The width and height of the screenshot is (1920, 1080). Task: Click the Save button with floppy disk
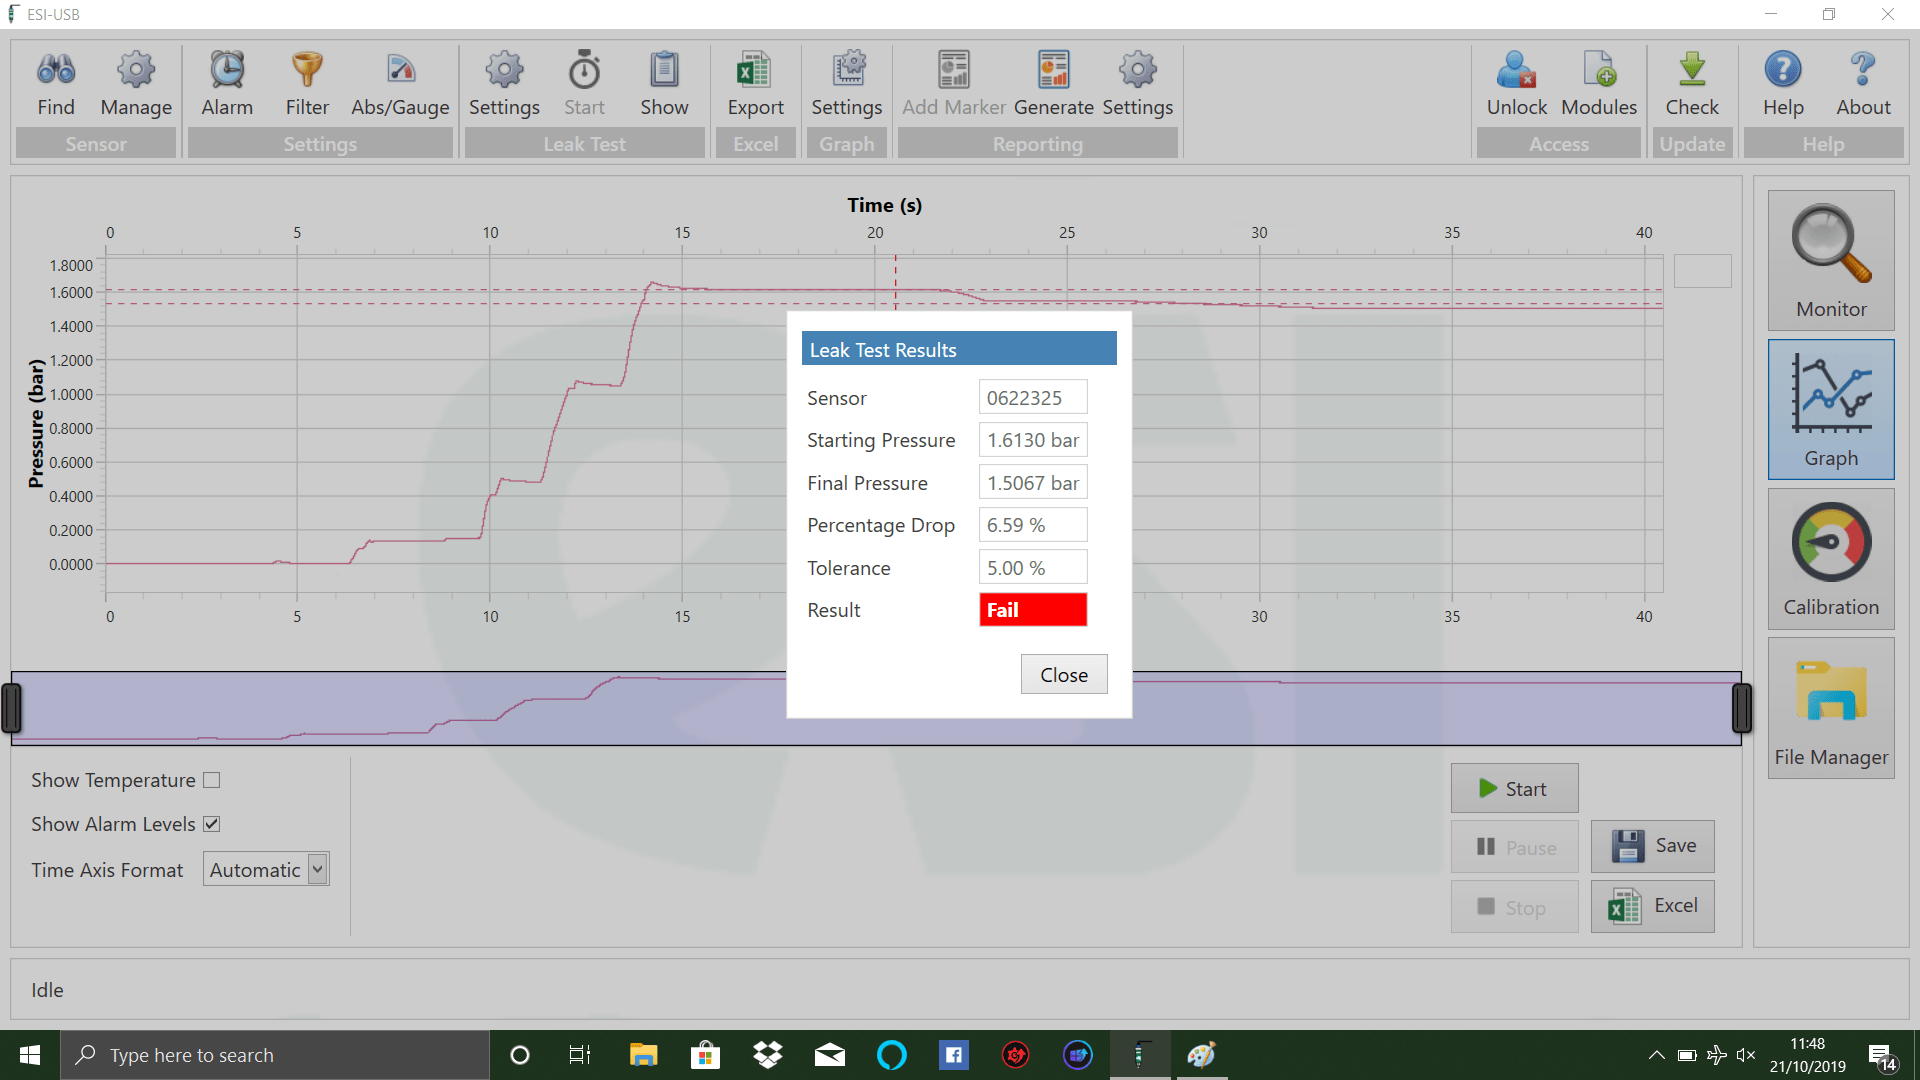[1652, 846]
